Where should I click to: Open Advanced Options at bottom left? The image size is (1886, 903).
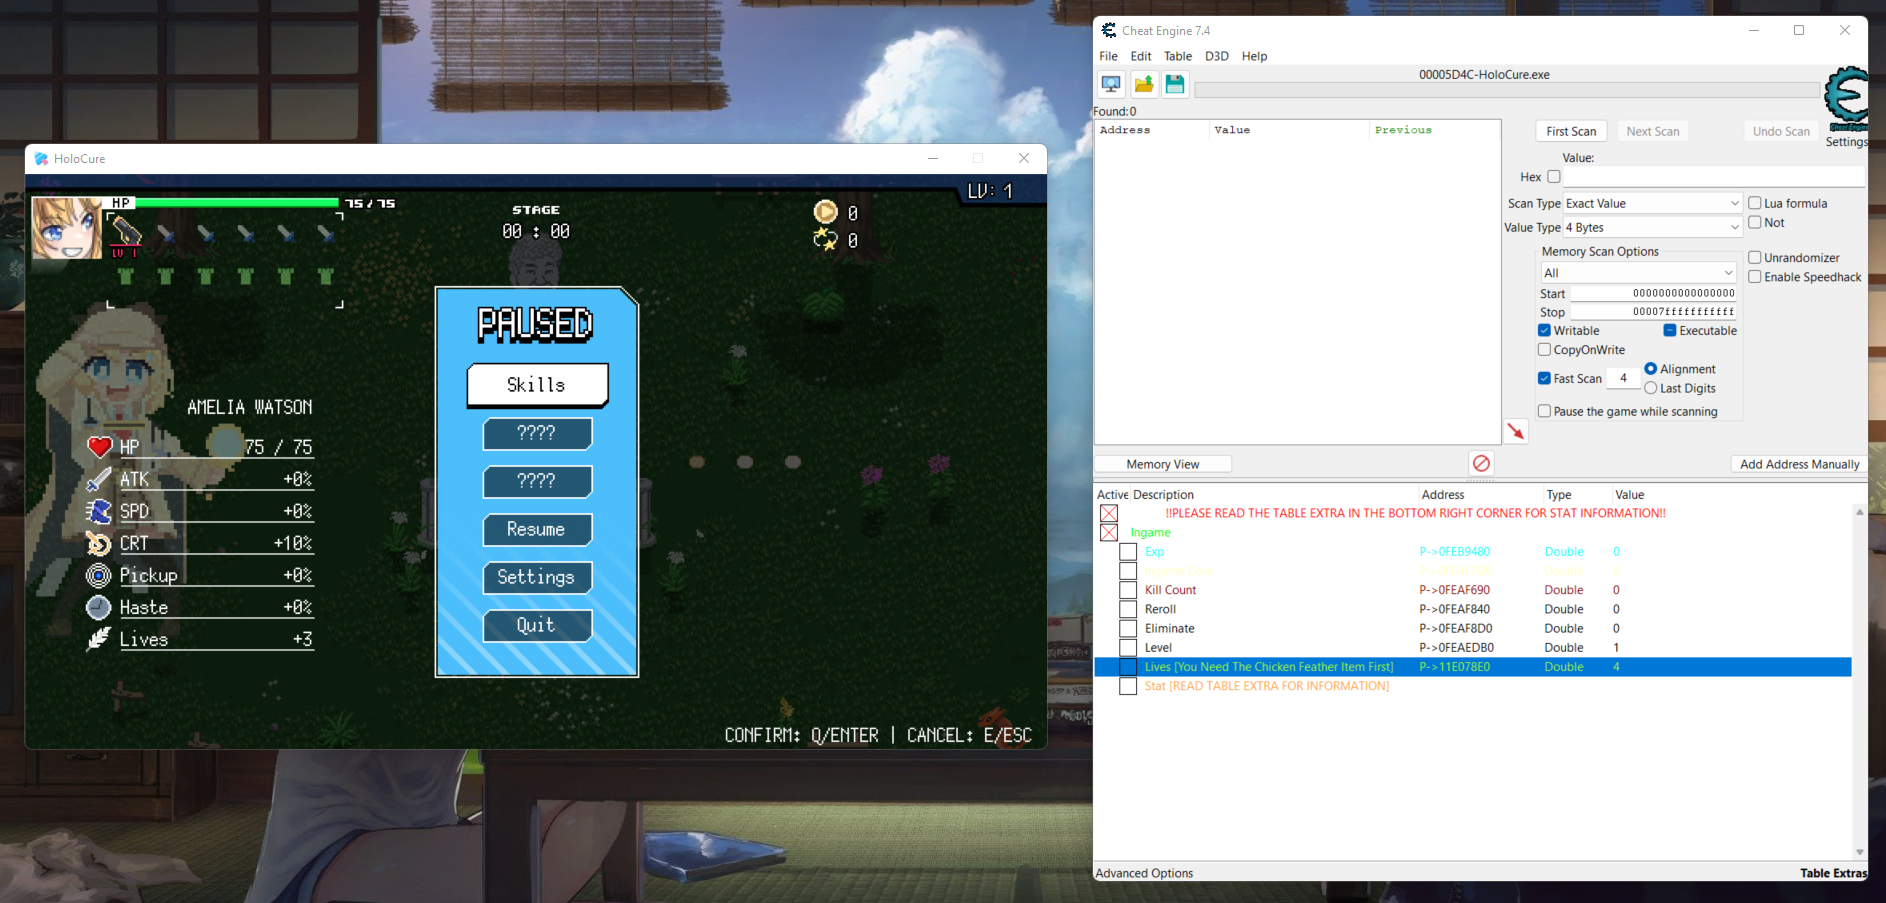coord(1144,873)
